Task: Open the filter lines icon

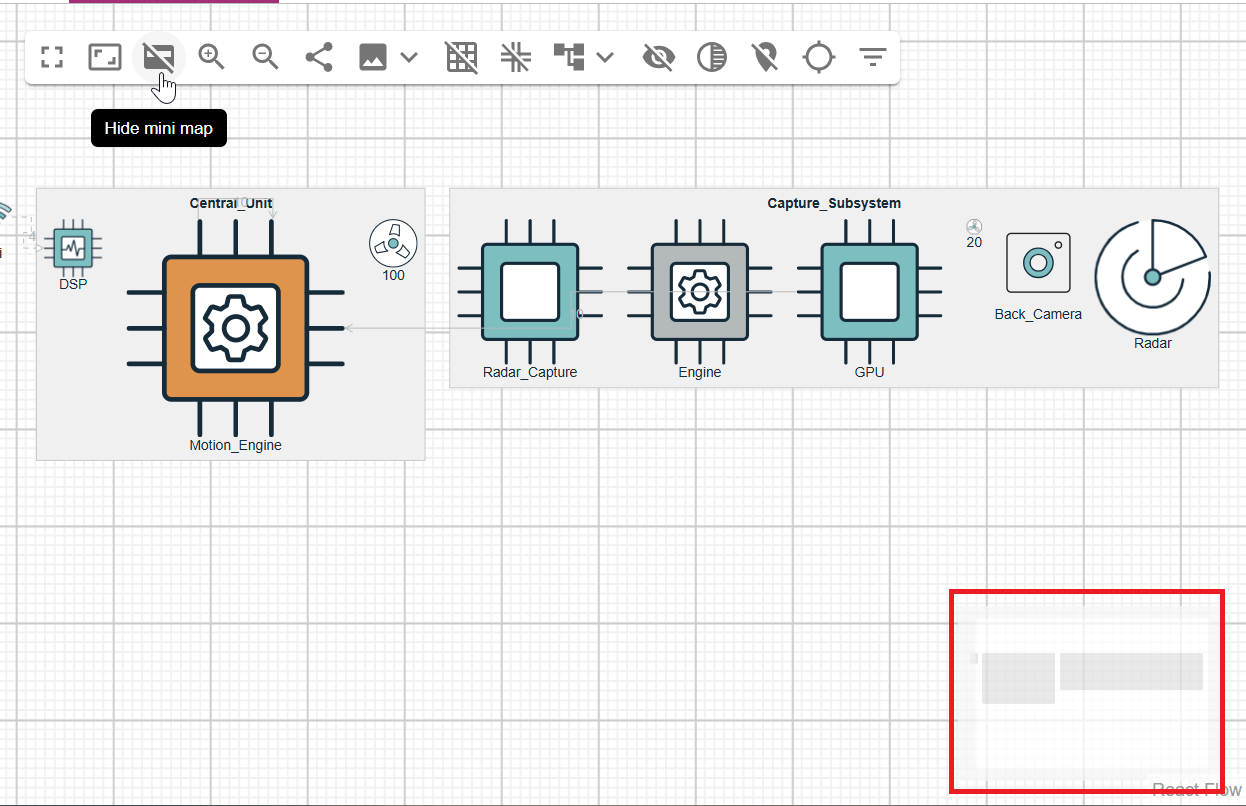Action: point(873,58)
